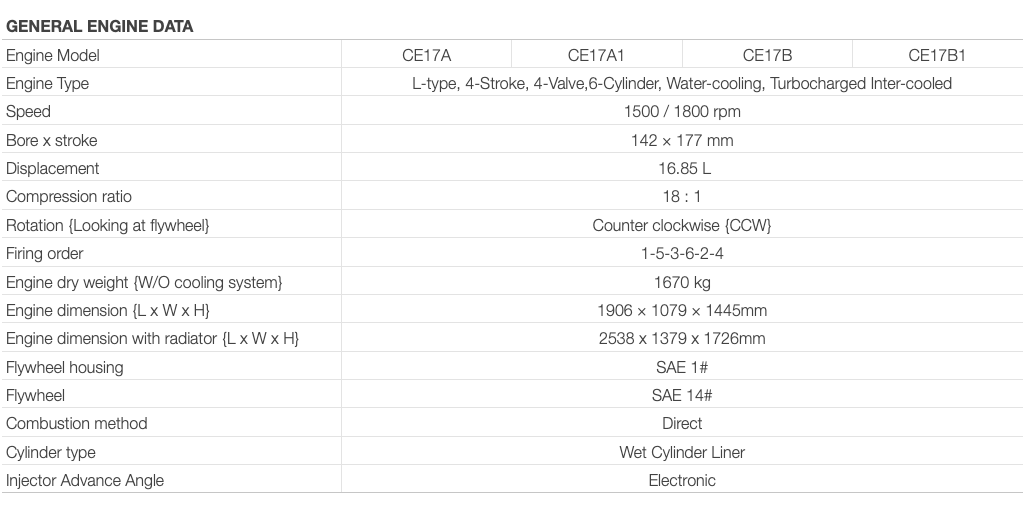Select the 1906 × 1079 × 1445mm dimension value
This screenshot has height=510, width=1026.
point(682,311)
